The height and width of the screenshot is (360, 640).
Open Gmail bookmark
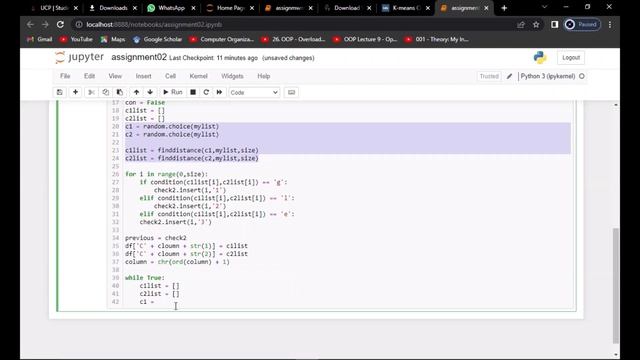pos(40,40)
